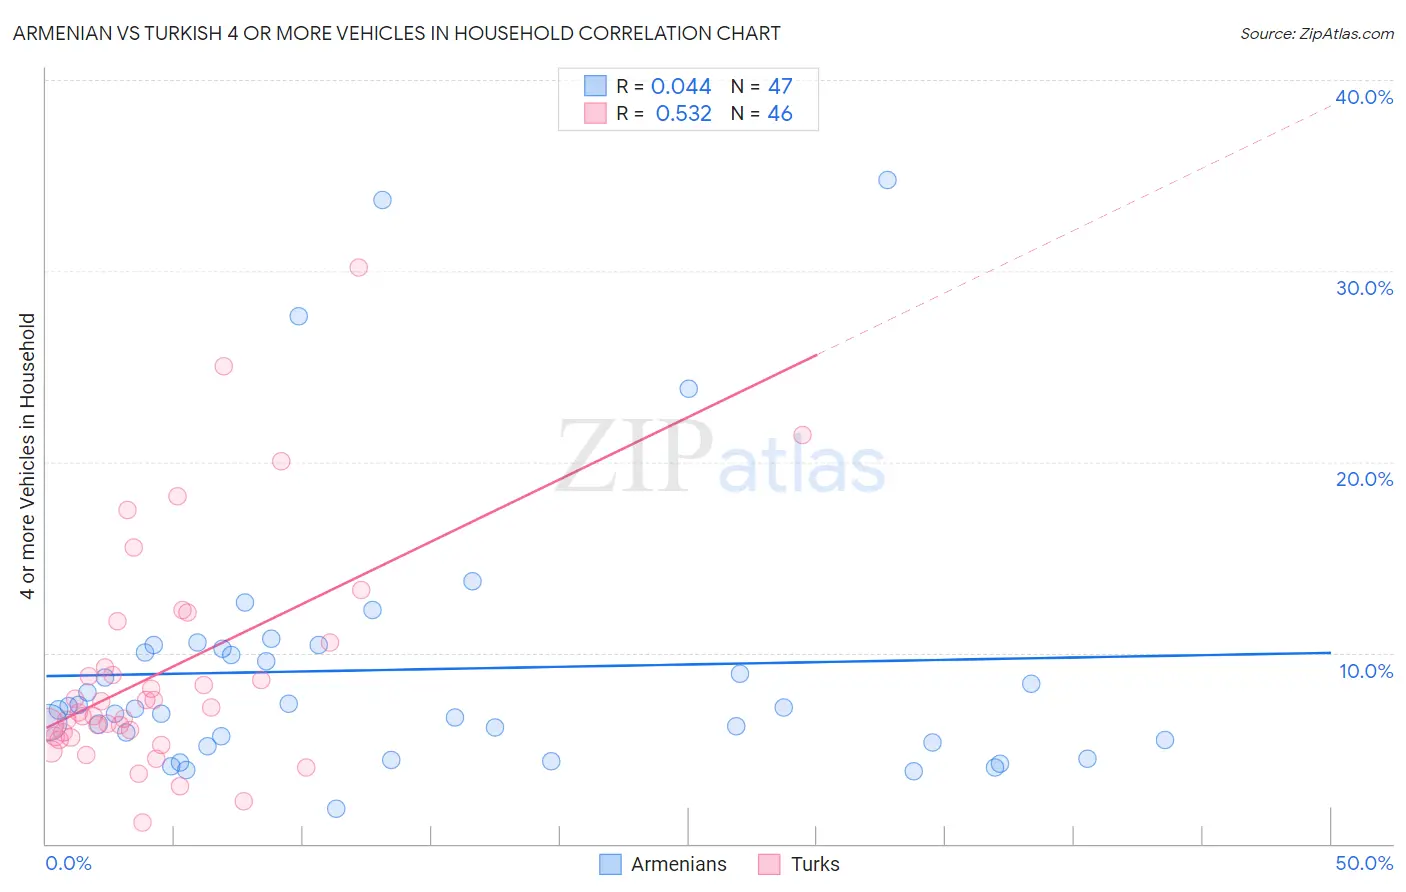Click the pink swatch beside R = 0.532
Viewport: 1406px width, 892px height.
(595, 113)
